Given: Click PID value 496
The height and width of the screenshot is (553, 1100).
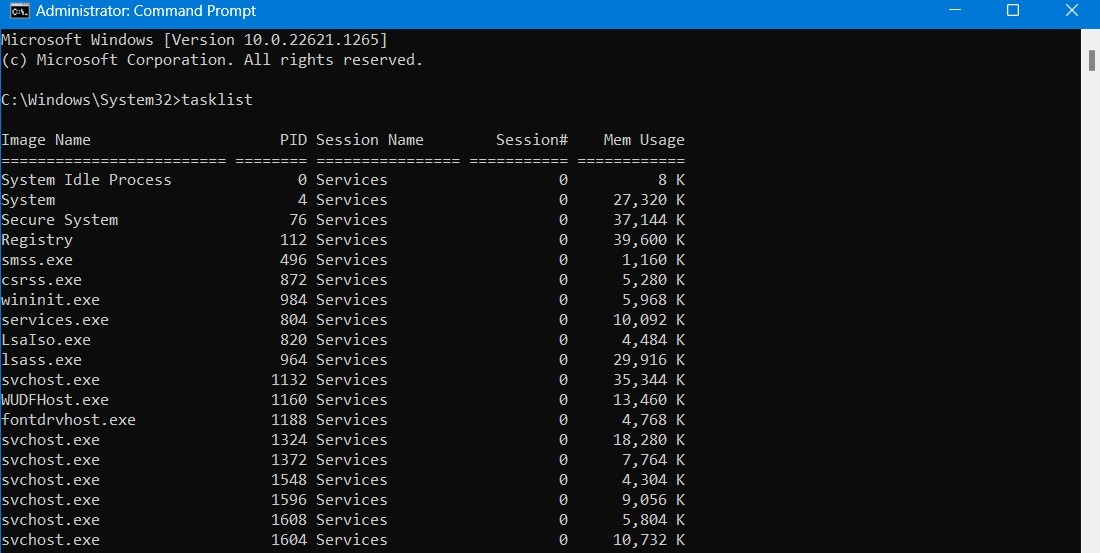Looking at the screenshot, I should click(x=293, y=260).
